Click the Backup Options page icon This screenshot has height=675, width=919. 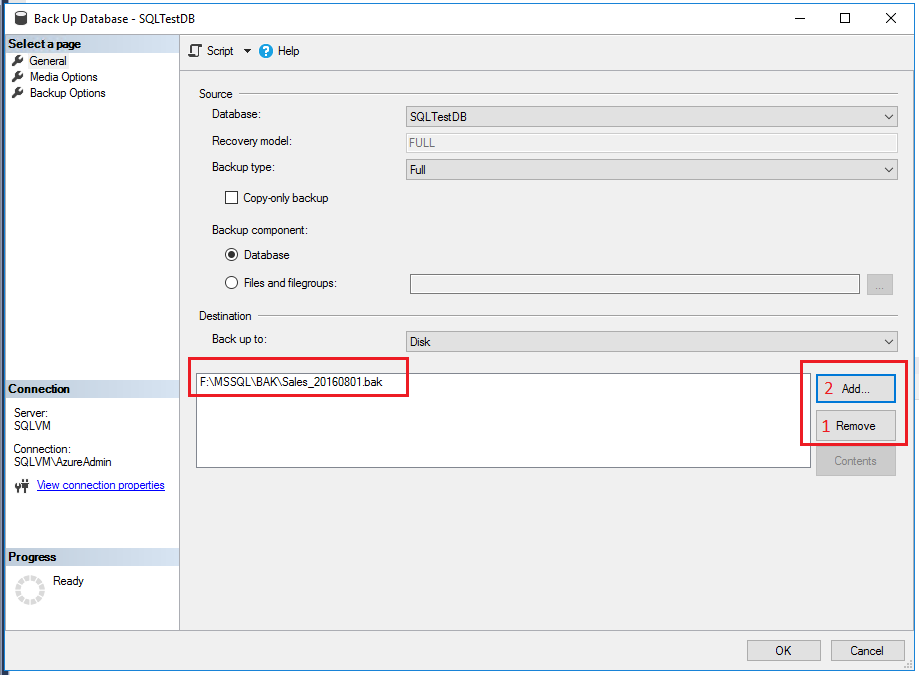[17, 92]
